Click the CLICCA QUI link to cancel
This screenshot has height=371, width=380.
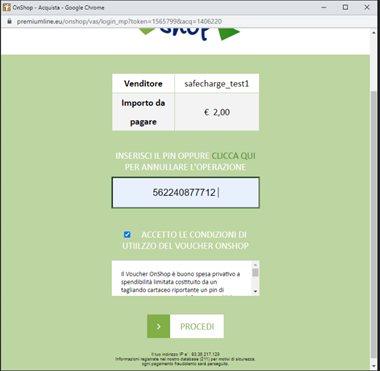(234, 156)
